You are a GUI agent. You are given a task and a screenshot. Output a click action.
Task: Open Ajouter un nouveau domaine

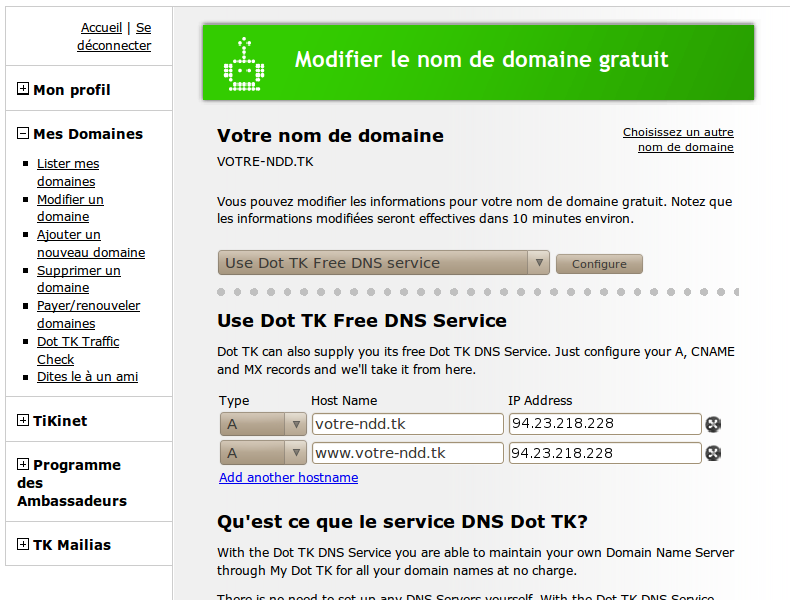point(91,243)
